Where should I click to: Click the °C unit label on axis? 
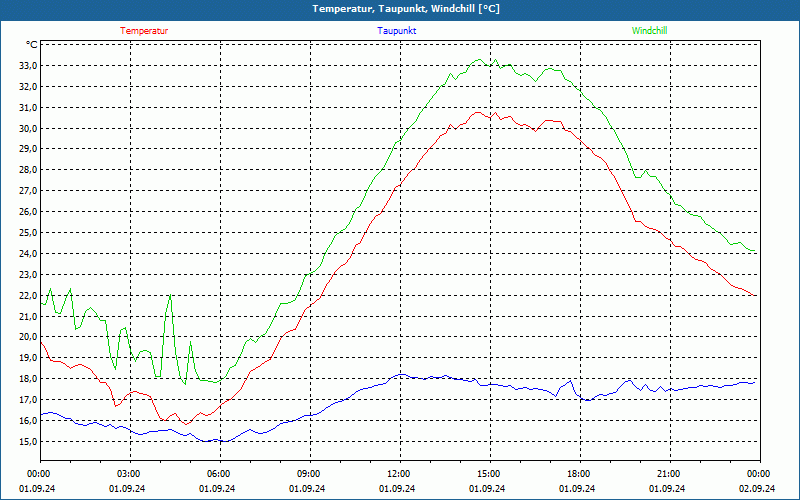click(x=31, y=45)
